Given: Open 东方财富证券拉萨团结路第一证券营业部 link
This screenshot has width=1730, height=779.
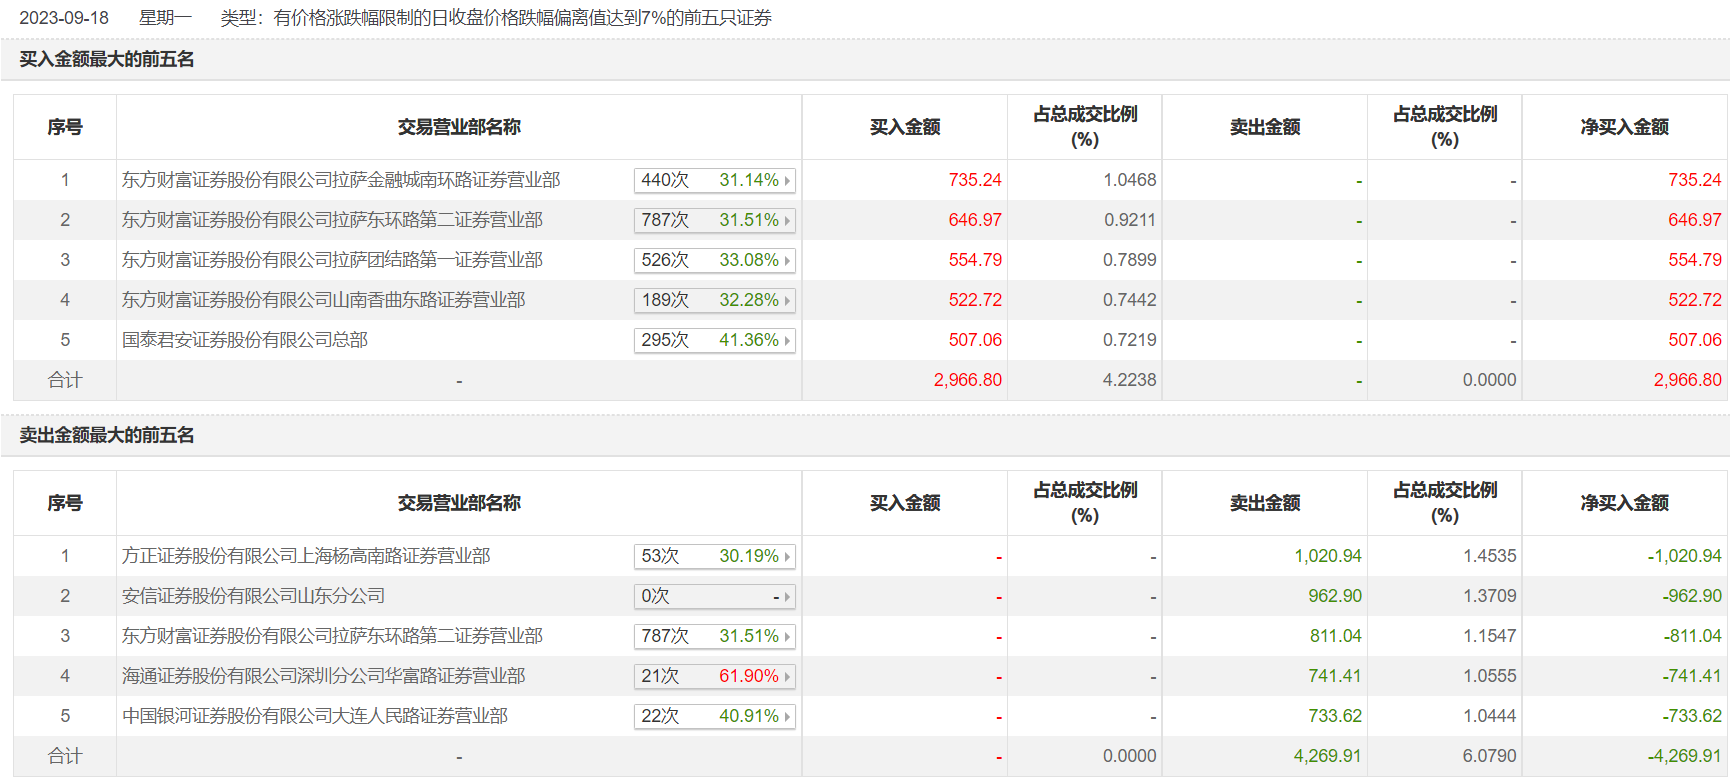Looking at the screenshot, I should coord(332,260).
